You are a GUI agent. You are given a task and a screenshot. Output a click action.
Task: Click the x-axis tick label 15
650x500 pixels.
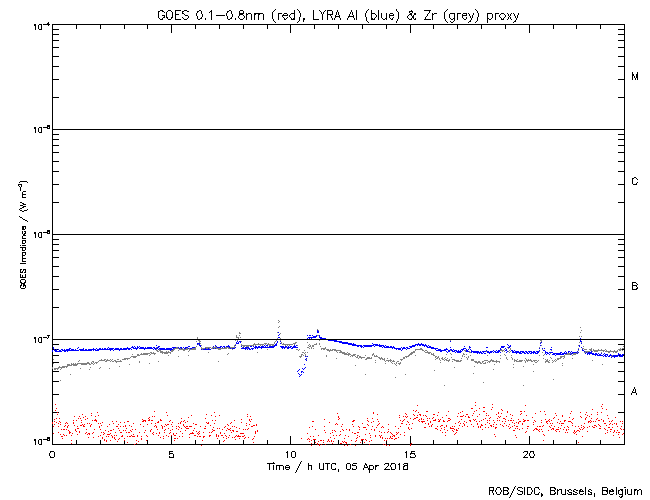pyautogui.click(x=409, y=454)
